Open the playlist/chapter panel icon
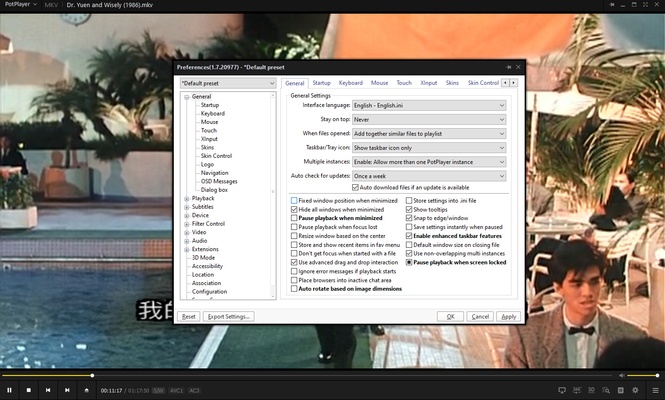 tap(620, 390)
